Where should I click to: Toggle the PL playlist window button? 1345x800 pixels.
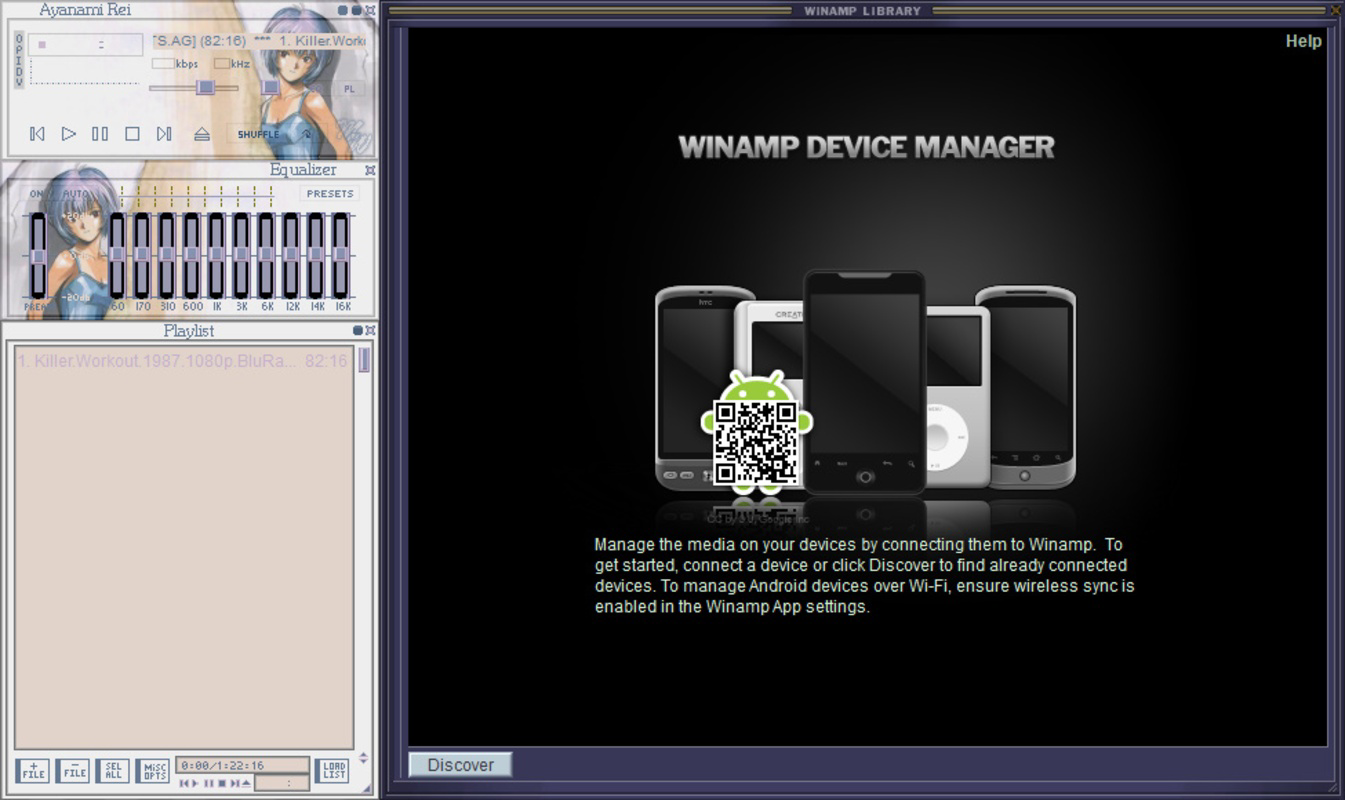click(349, 89)
